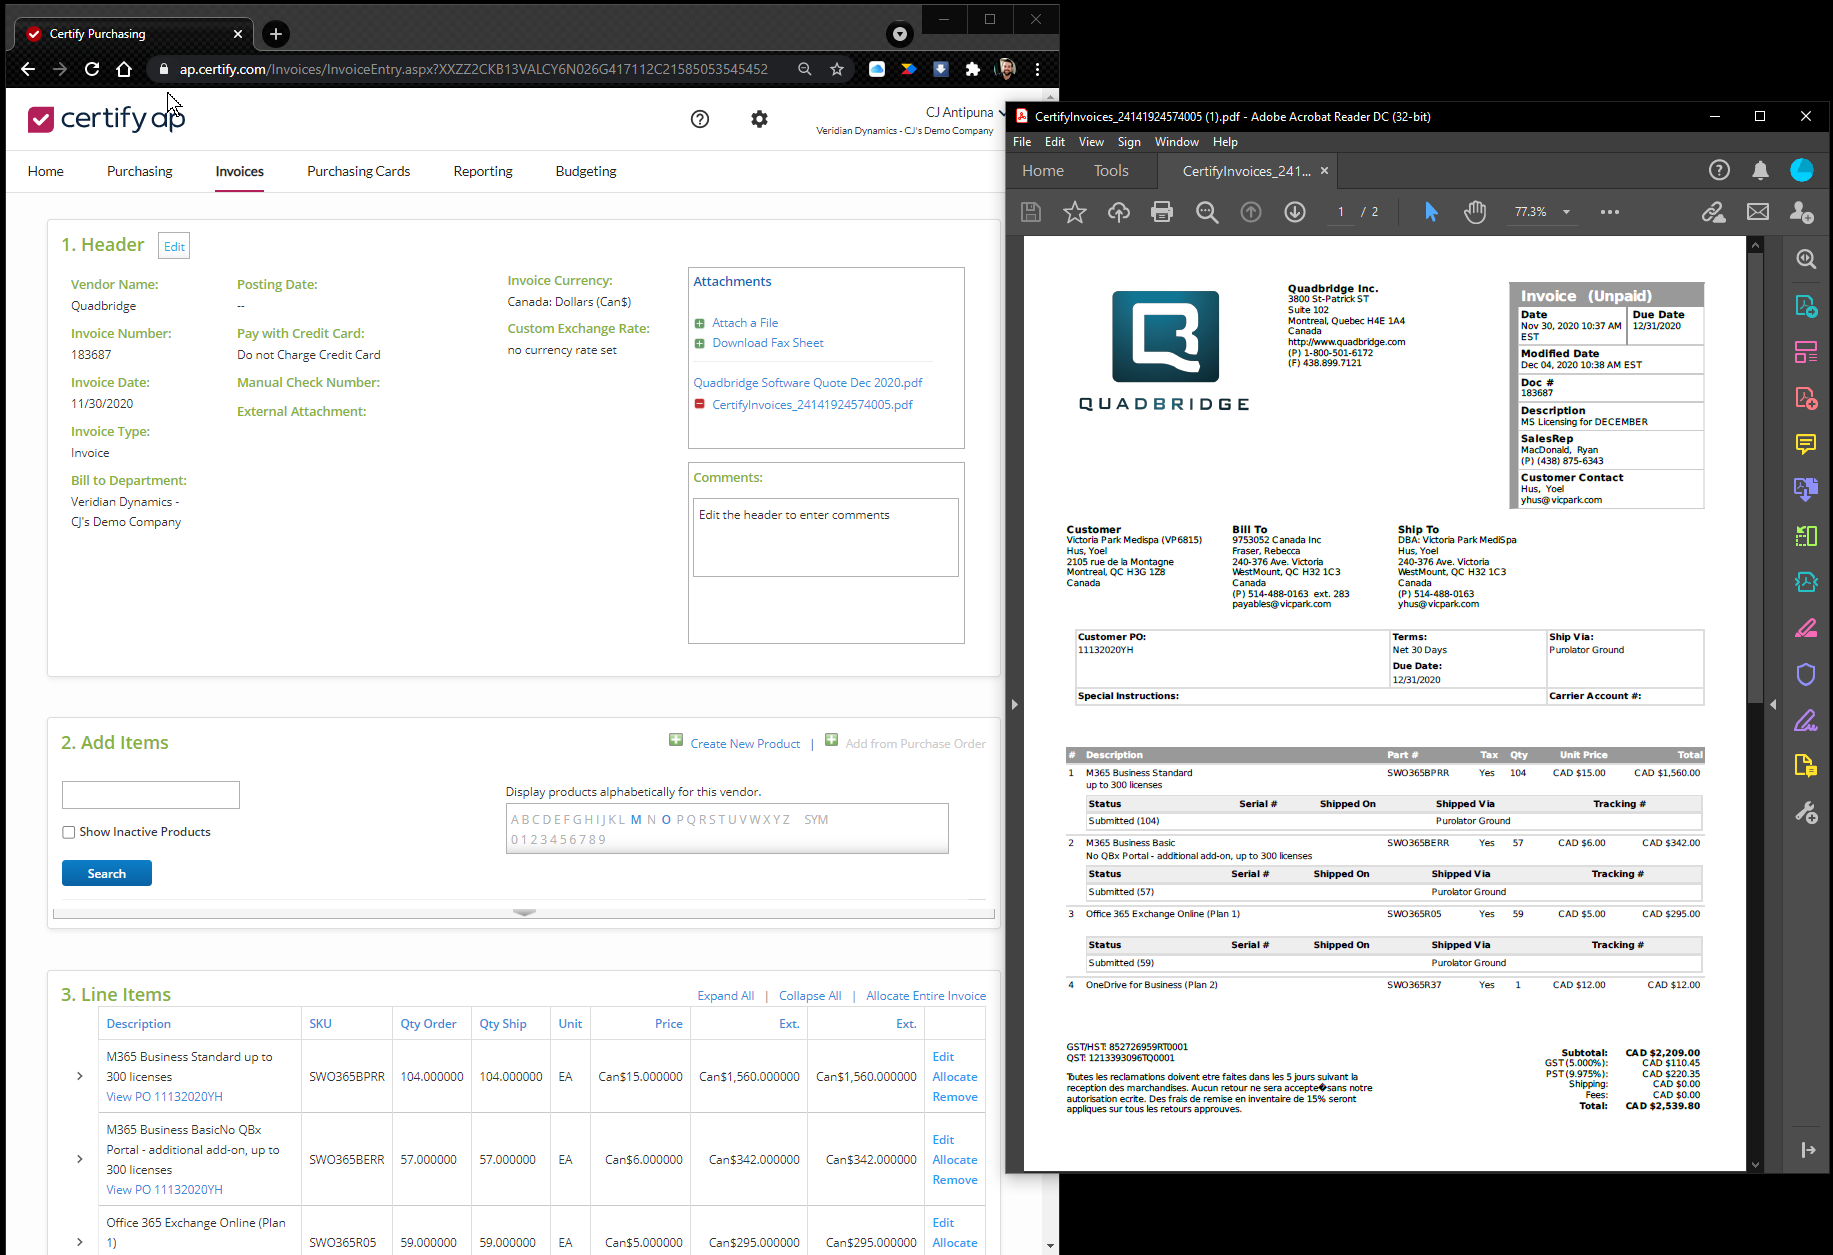The width and height of the screenshot is (1833, 1255).
Task: Bookmark the PDF with the star icon in Acrobat
Action: coord(1075,212)
